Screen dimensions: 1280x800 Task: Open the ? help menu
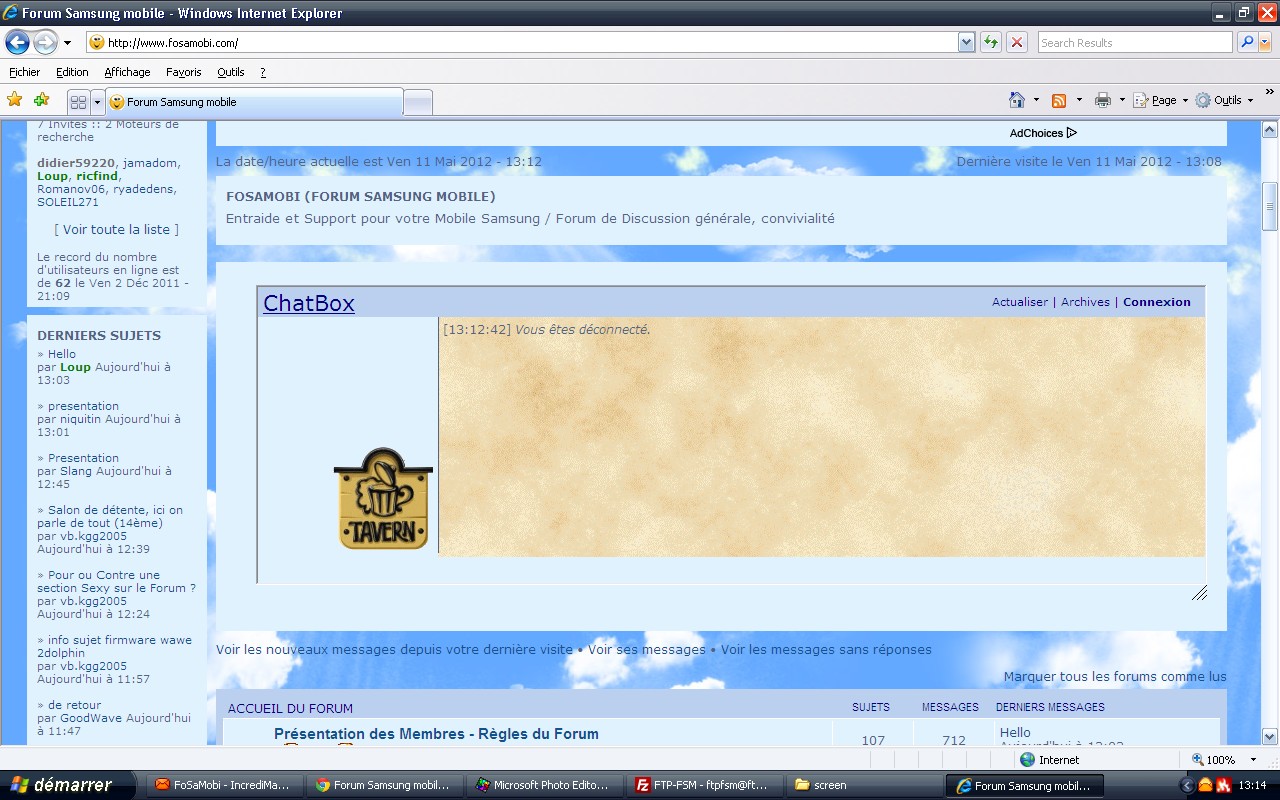pos(263,72)
